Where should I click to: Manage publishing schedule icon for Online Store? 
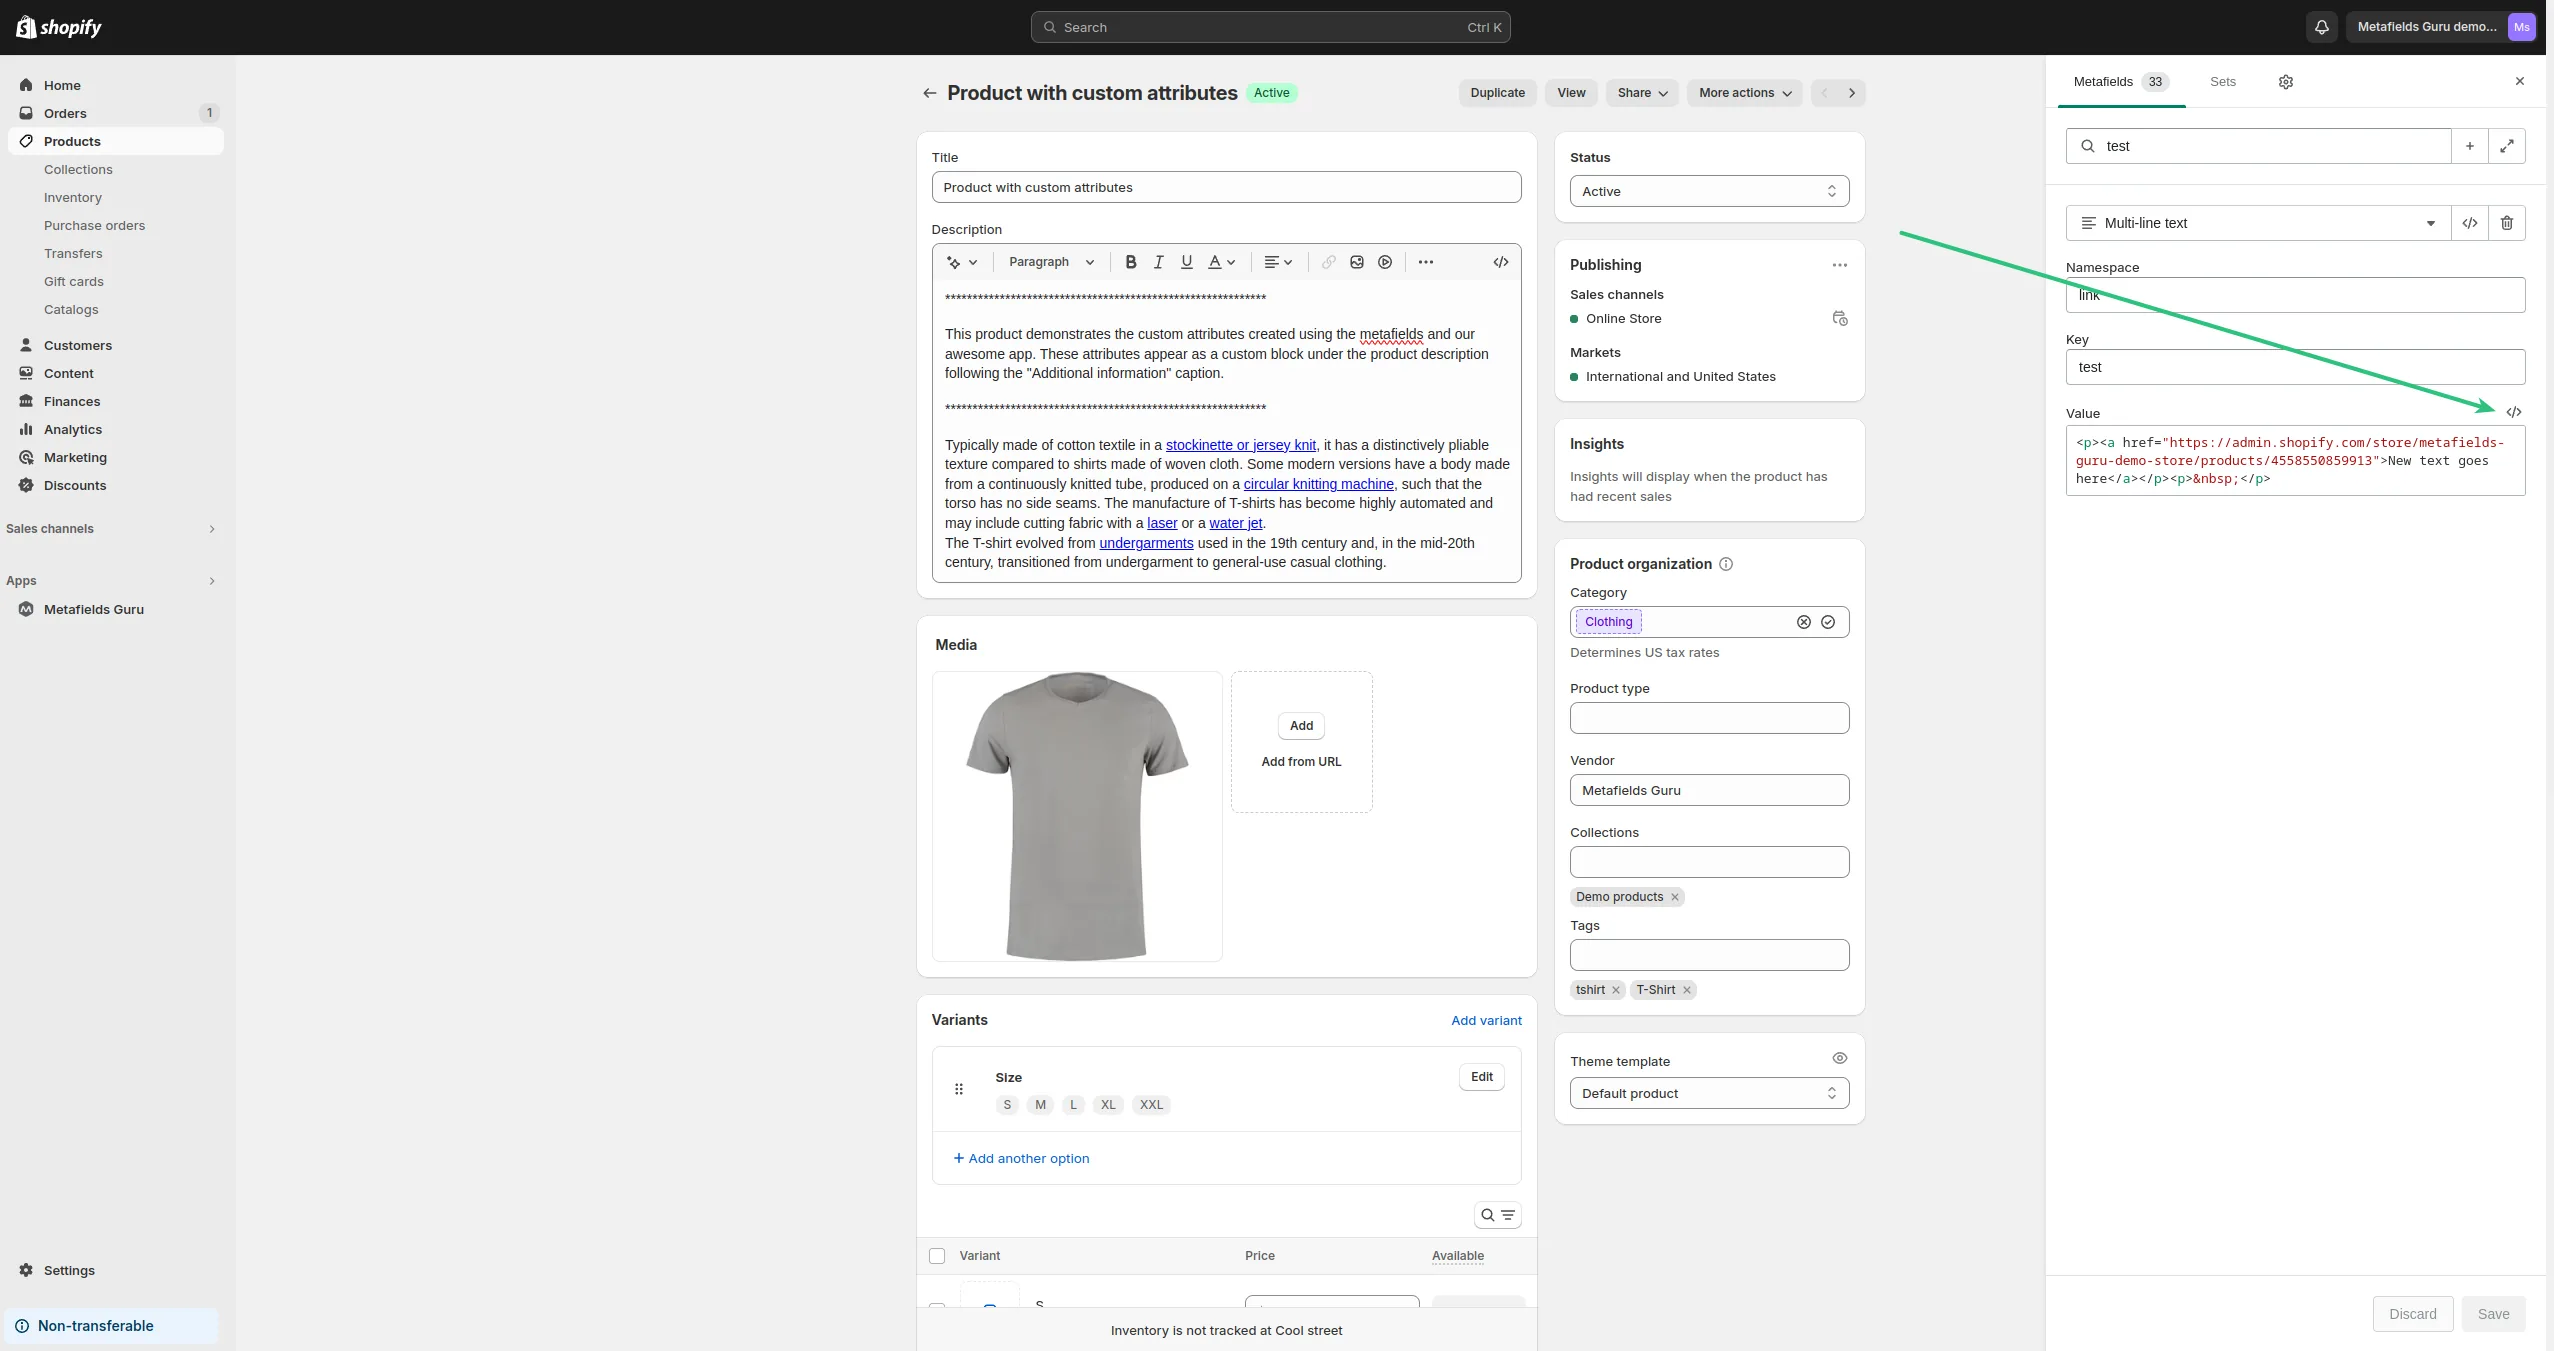[1839, 318]
